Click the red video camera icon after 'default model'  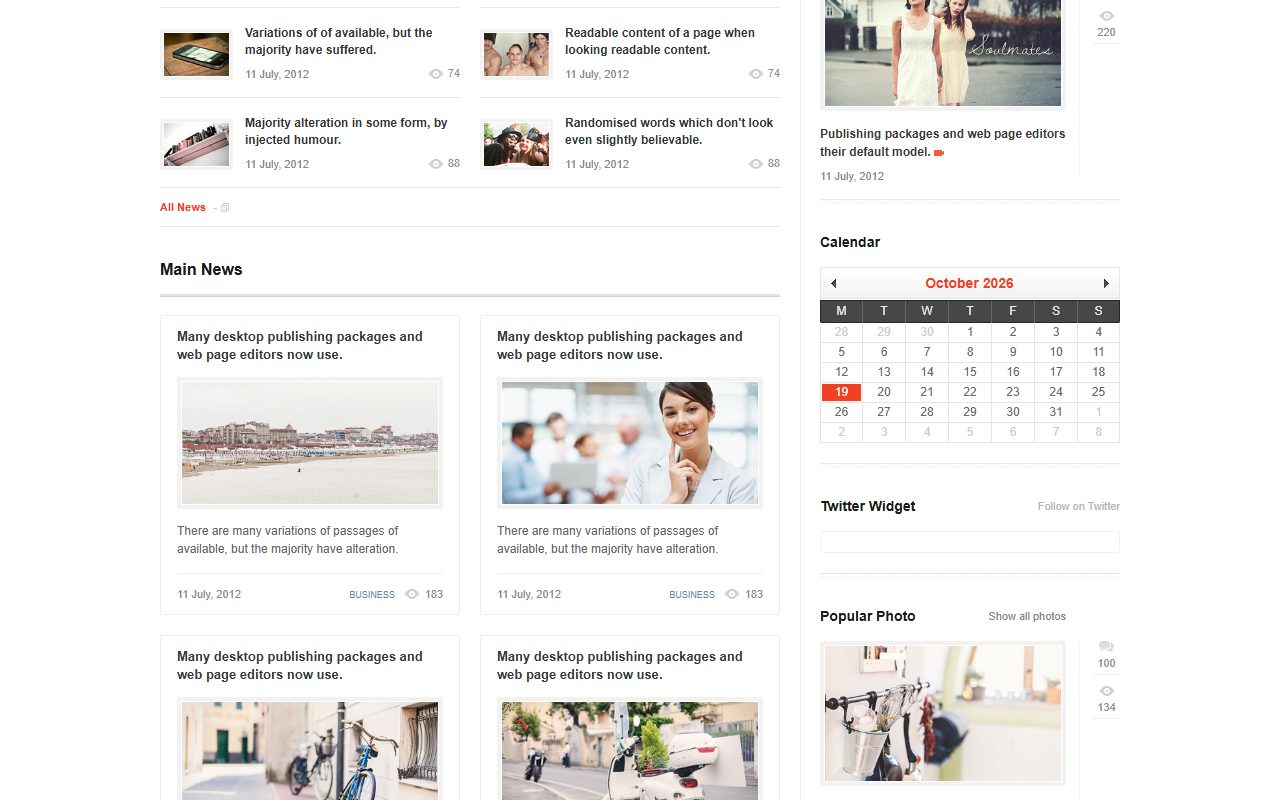[x=939, y=153]
